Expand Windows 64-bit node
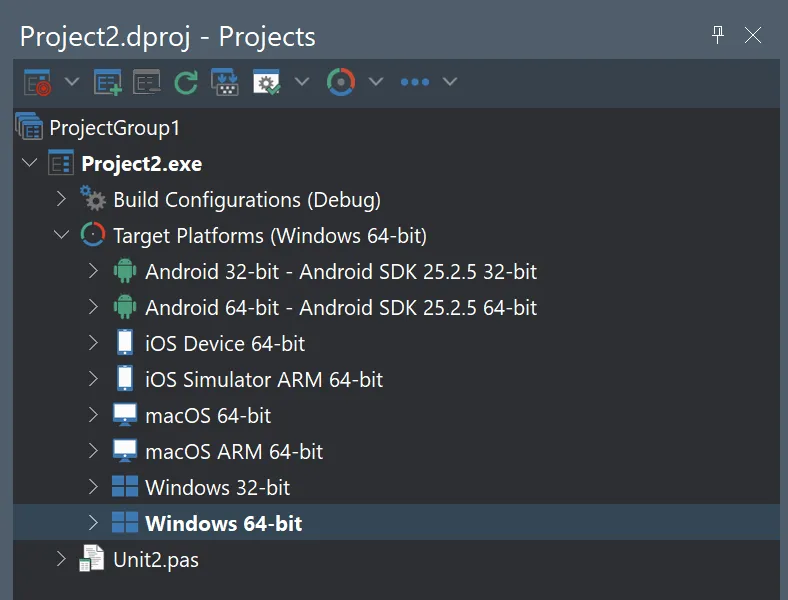The height and width of the screenshot is (600, 788). click(93, 523)
